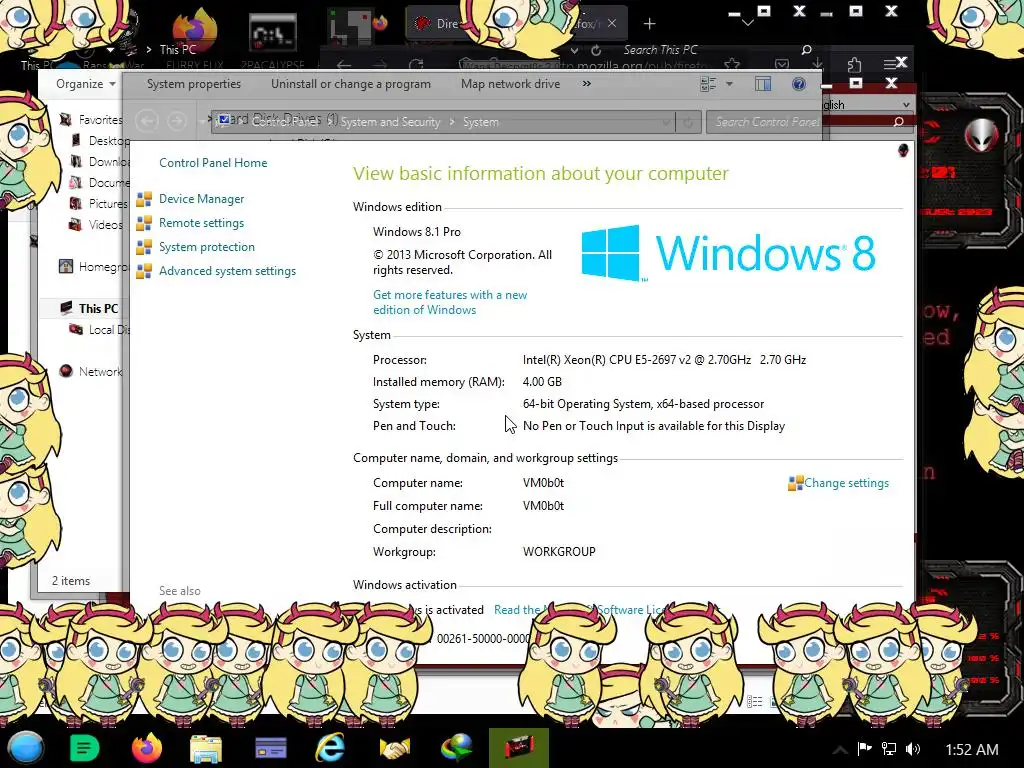Click System properties in Explorer toolbar
The height and width of the screenshot is (768, 1024).
tap(193, 84)
